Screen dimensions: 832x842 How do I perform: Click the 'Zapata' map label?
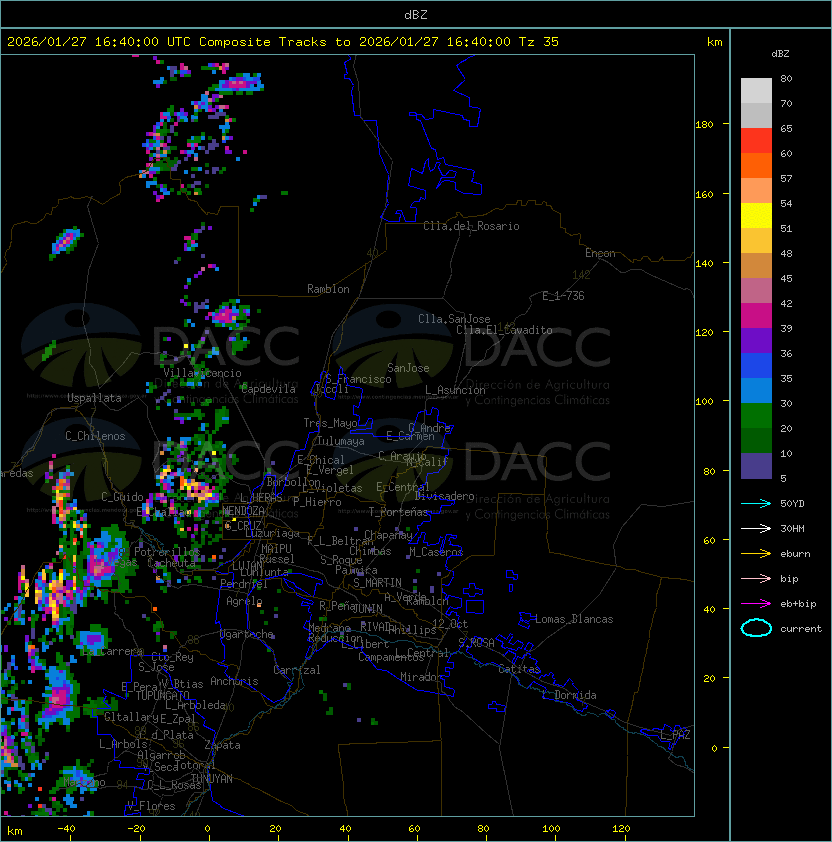222,745
